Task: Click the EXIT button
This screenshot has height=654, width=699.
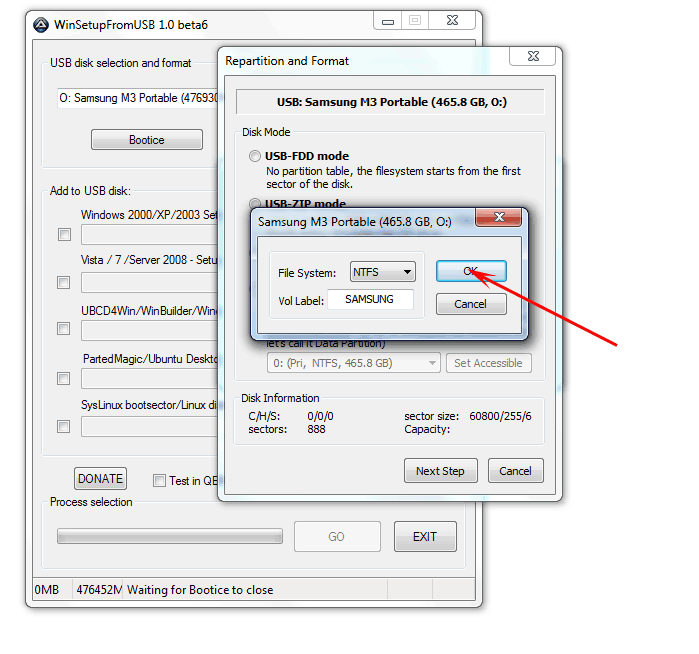Action: [x=425, y=536]
